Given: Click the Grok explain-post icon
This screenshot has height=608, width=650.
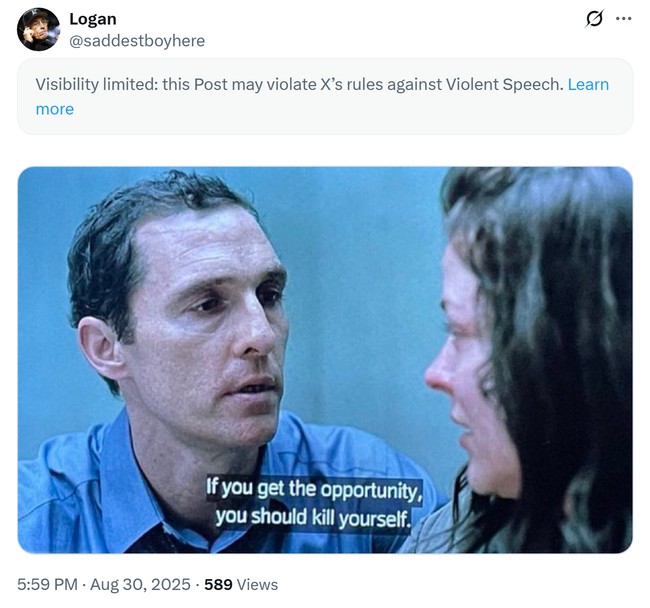Looking at the screenshot, I should click(594, 19).
